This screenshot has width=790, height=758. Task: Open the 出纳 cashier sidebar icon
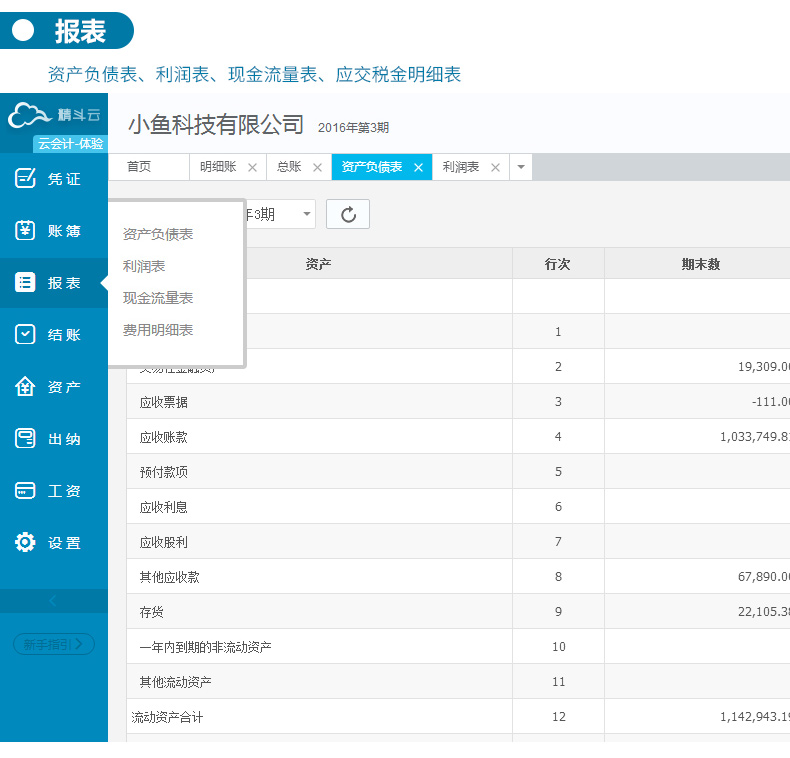pos(25,438)
